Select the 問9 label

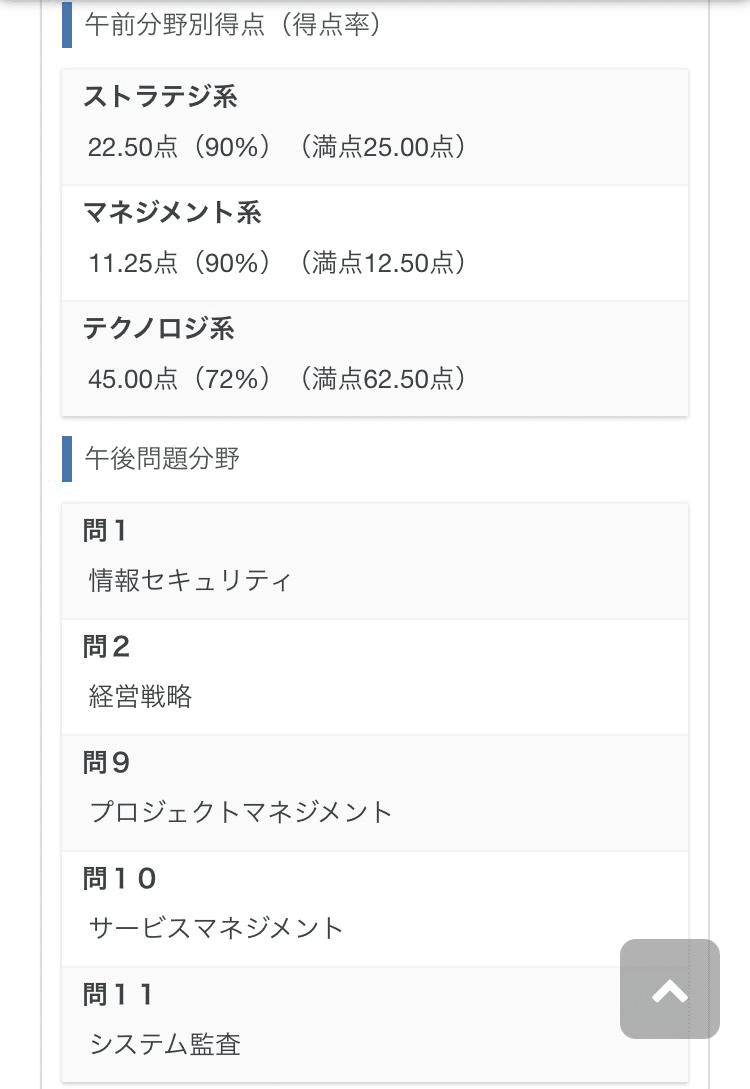107,763
